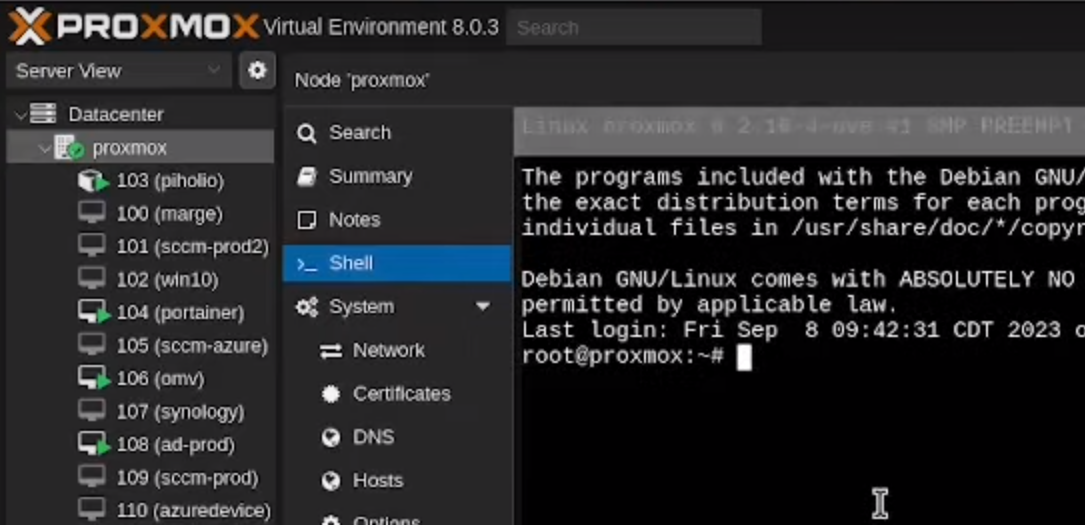Select 103 (piholio) in the tree

tap(170, 181)
